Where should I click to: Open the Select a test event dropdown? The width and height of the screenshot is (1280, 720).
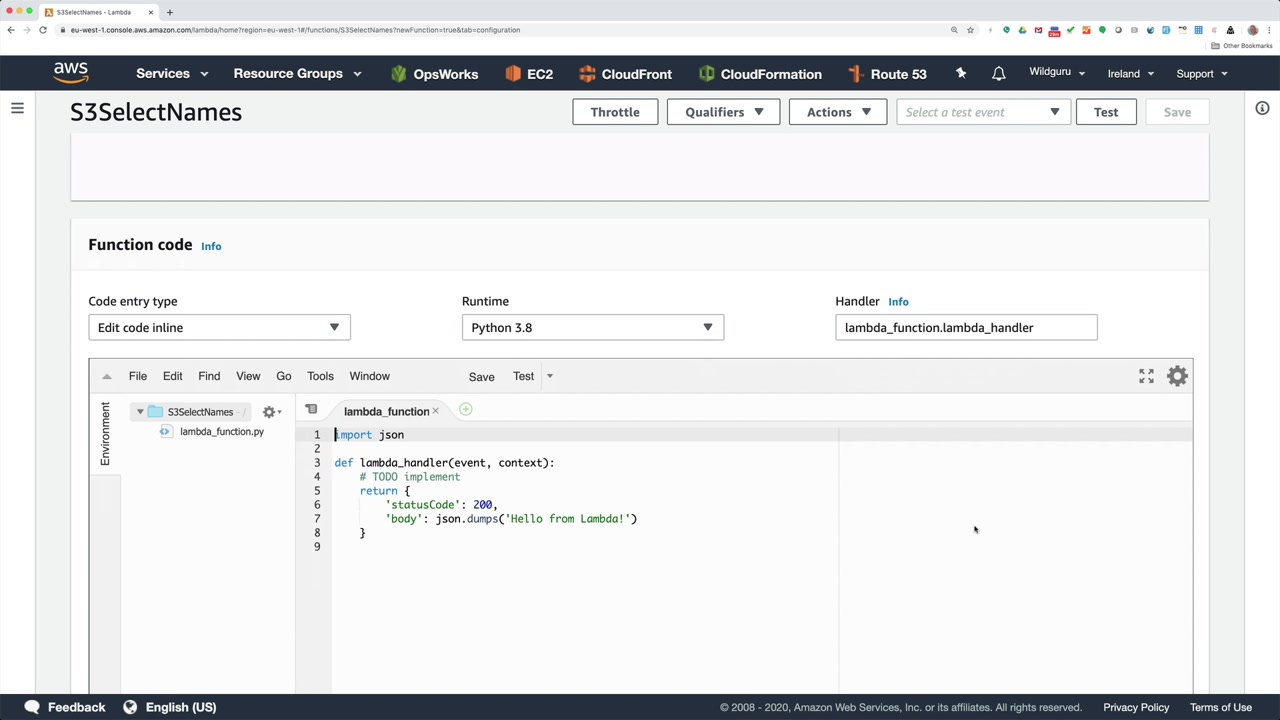tap(983, 112)
